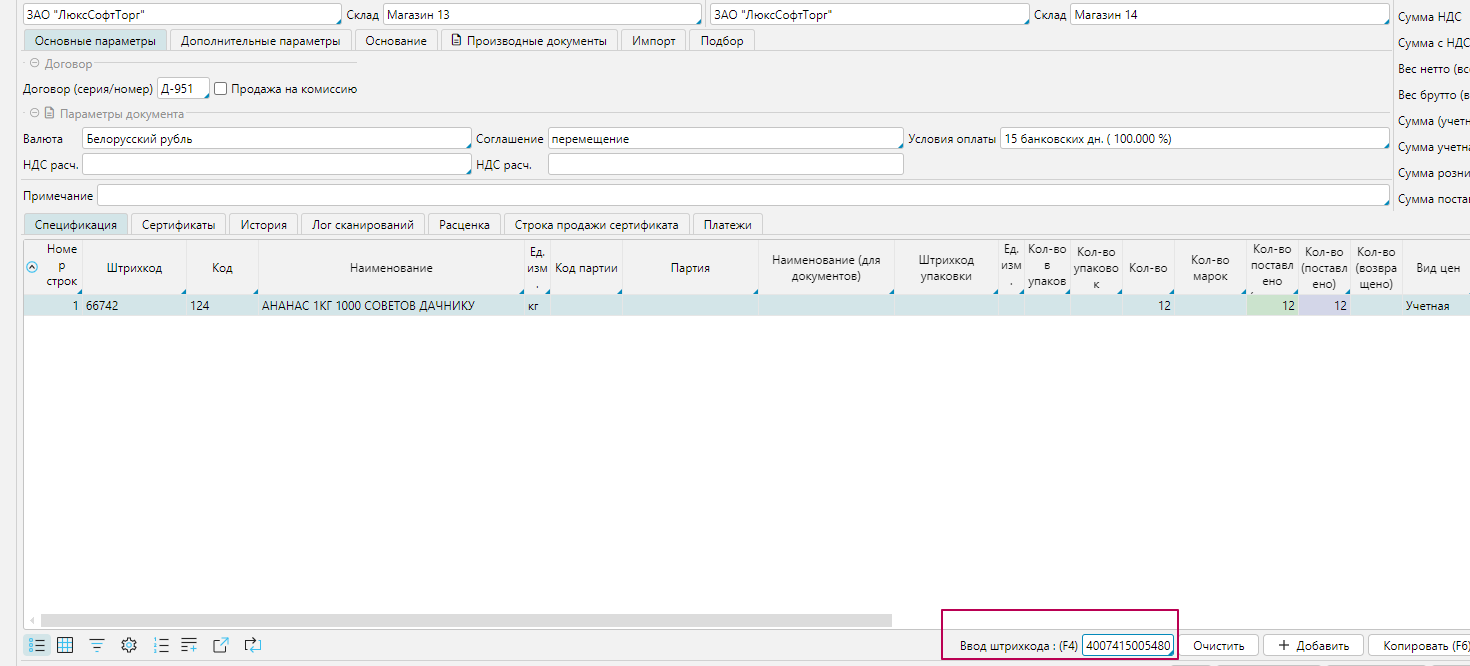Expand the round chevron in table header corner

coord(31,267)
